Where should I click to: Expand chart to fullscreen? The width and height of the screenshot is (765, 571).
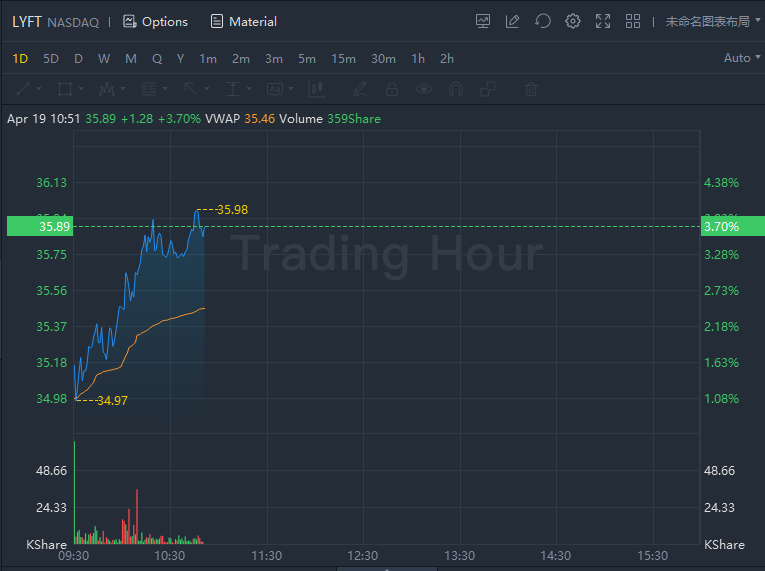click(x=602, y=21)
